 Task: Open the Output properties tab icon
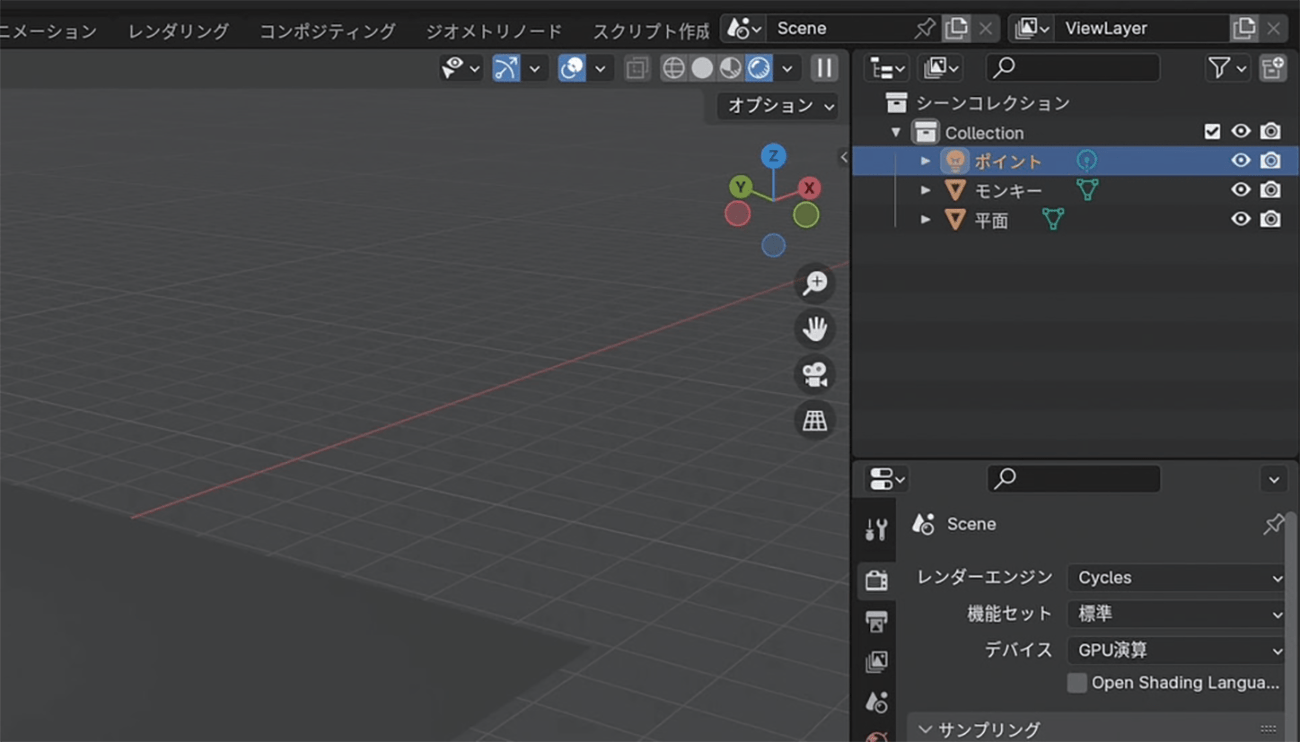[x=877, y=621]
